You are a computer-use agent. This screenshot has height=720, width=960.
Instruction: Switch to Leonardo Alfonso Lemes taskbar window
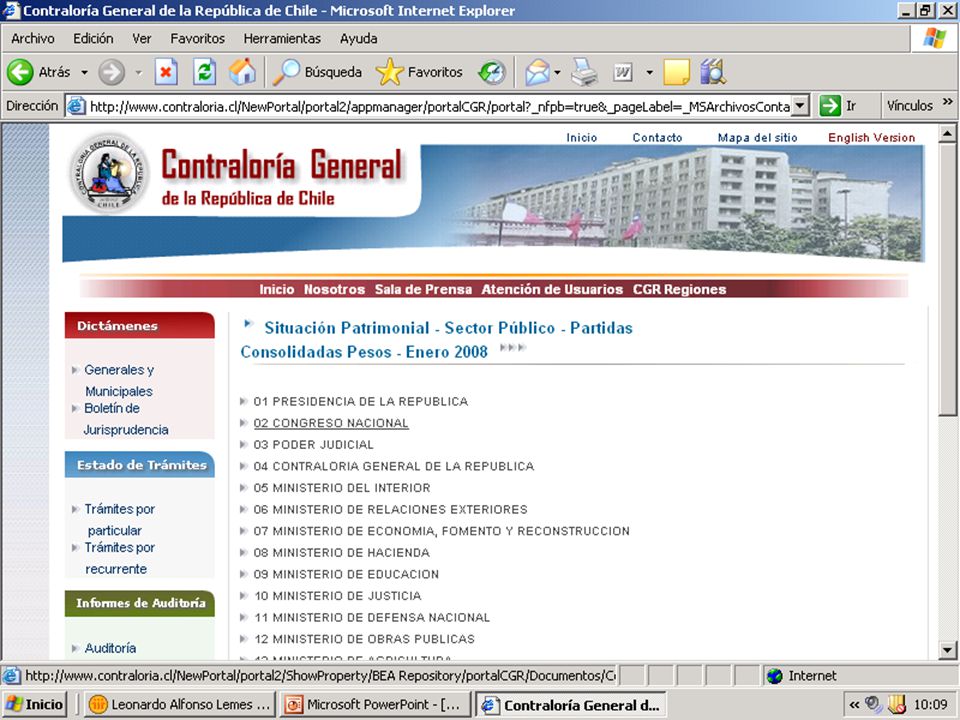tap(179, 705)
